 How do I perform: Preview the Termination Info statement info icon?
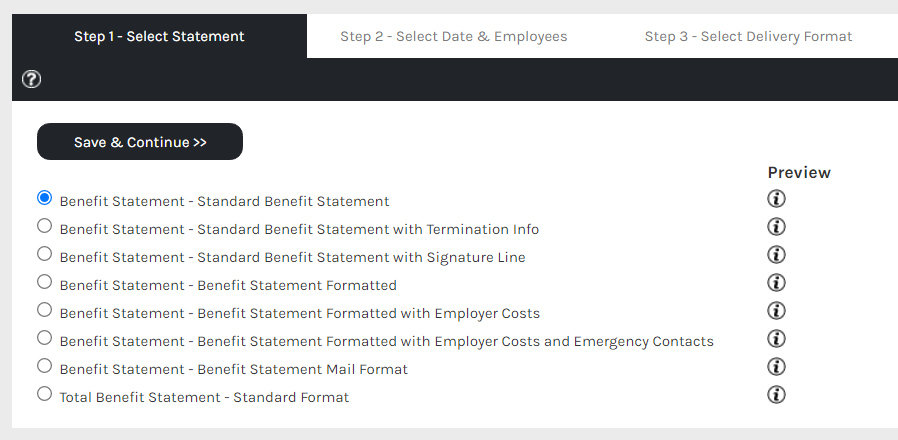pyautogui.click(x=776, y=227)
